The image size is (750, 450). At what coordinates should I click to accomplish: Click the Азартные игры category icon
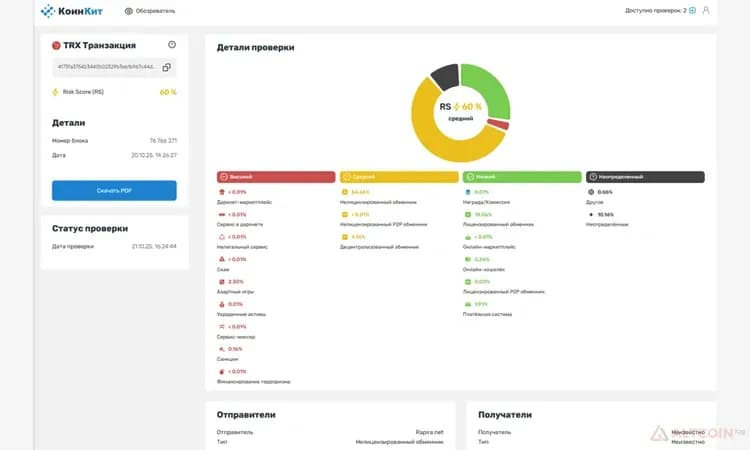coord(221,282)
